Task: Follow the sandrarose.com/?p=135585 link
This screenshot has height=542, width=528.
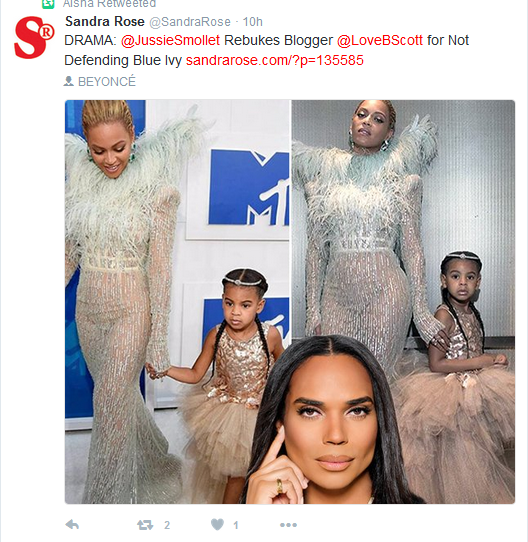Action: click(275, 60)
